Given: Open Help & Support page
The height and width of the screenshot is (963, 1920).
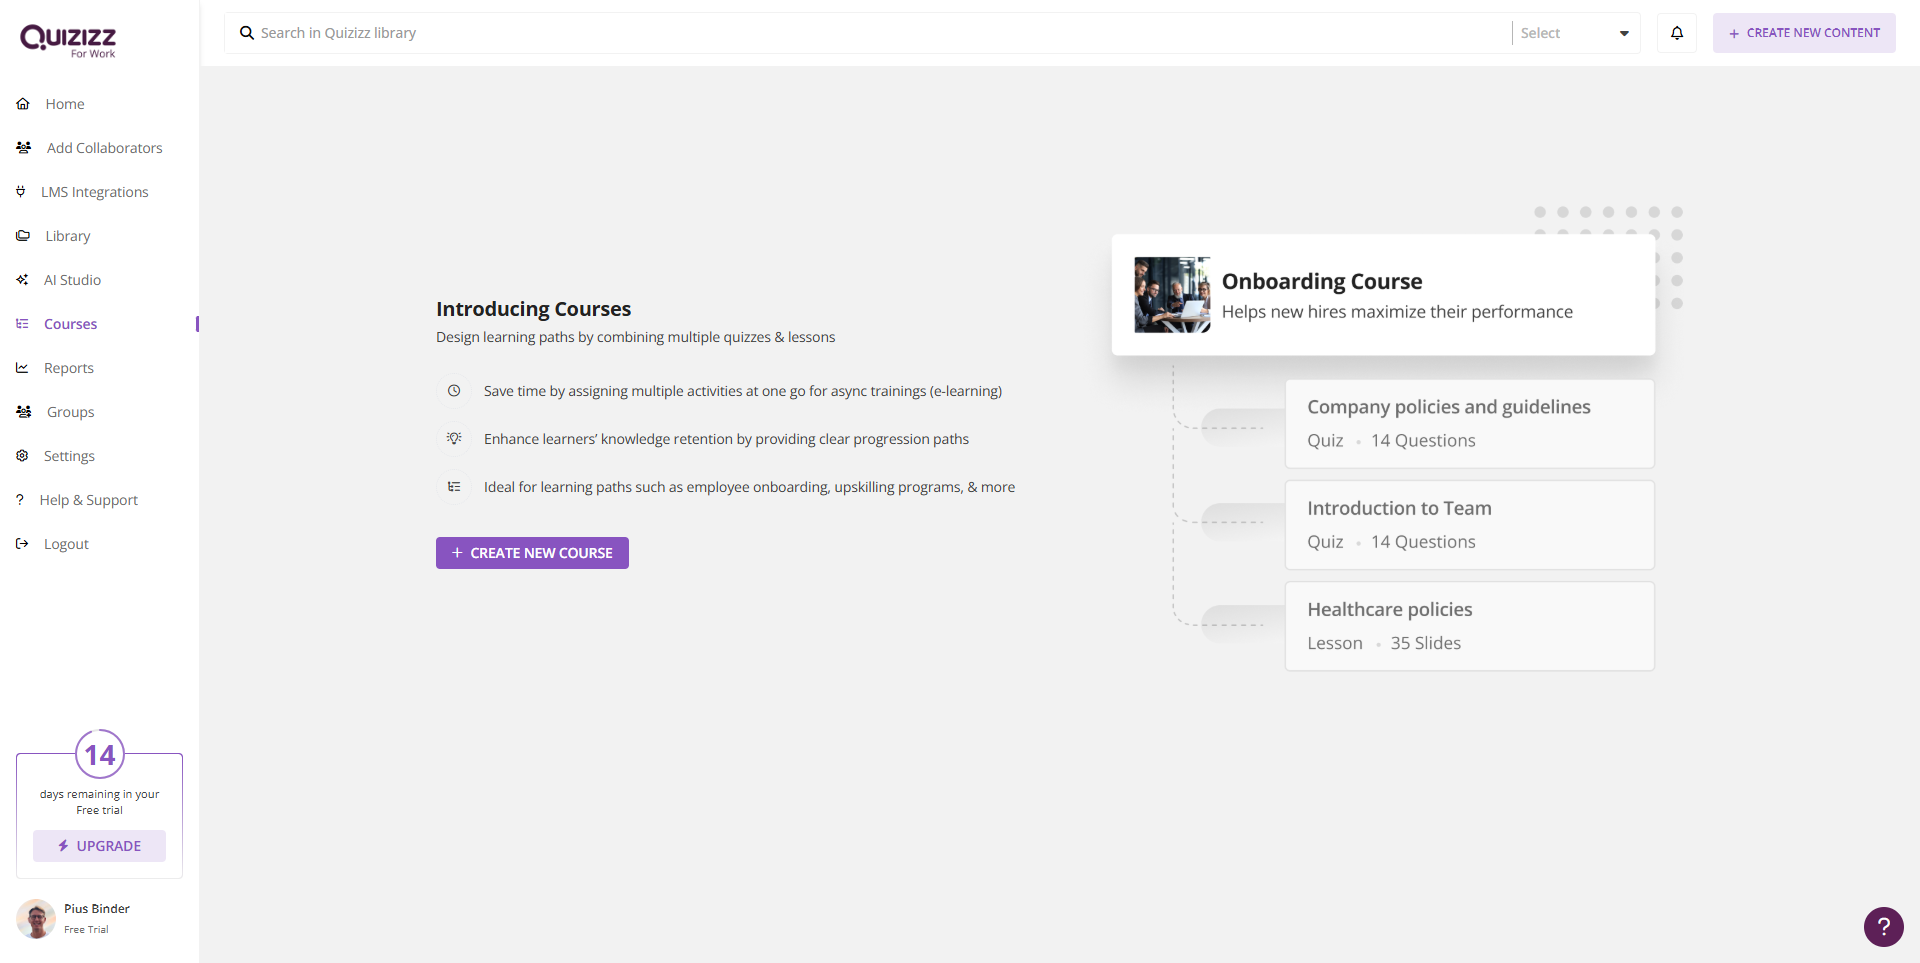Looking at the screenshot, I should [x=88, y=500].
